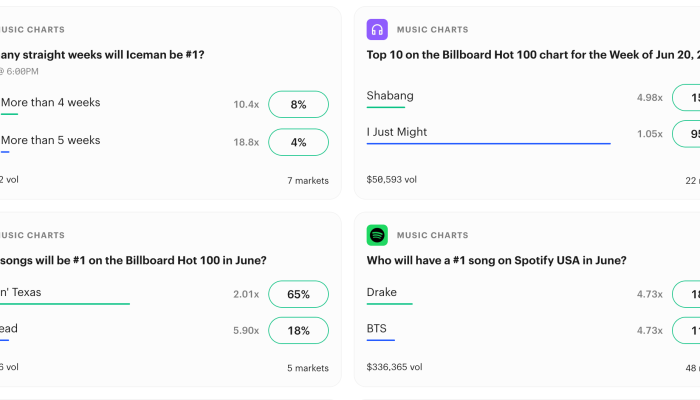The image size is (700, 400).
Task: Click the purple headphones Music Charts icon
Action: 377,29
